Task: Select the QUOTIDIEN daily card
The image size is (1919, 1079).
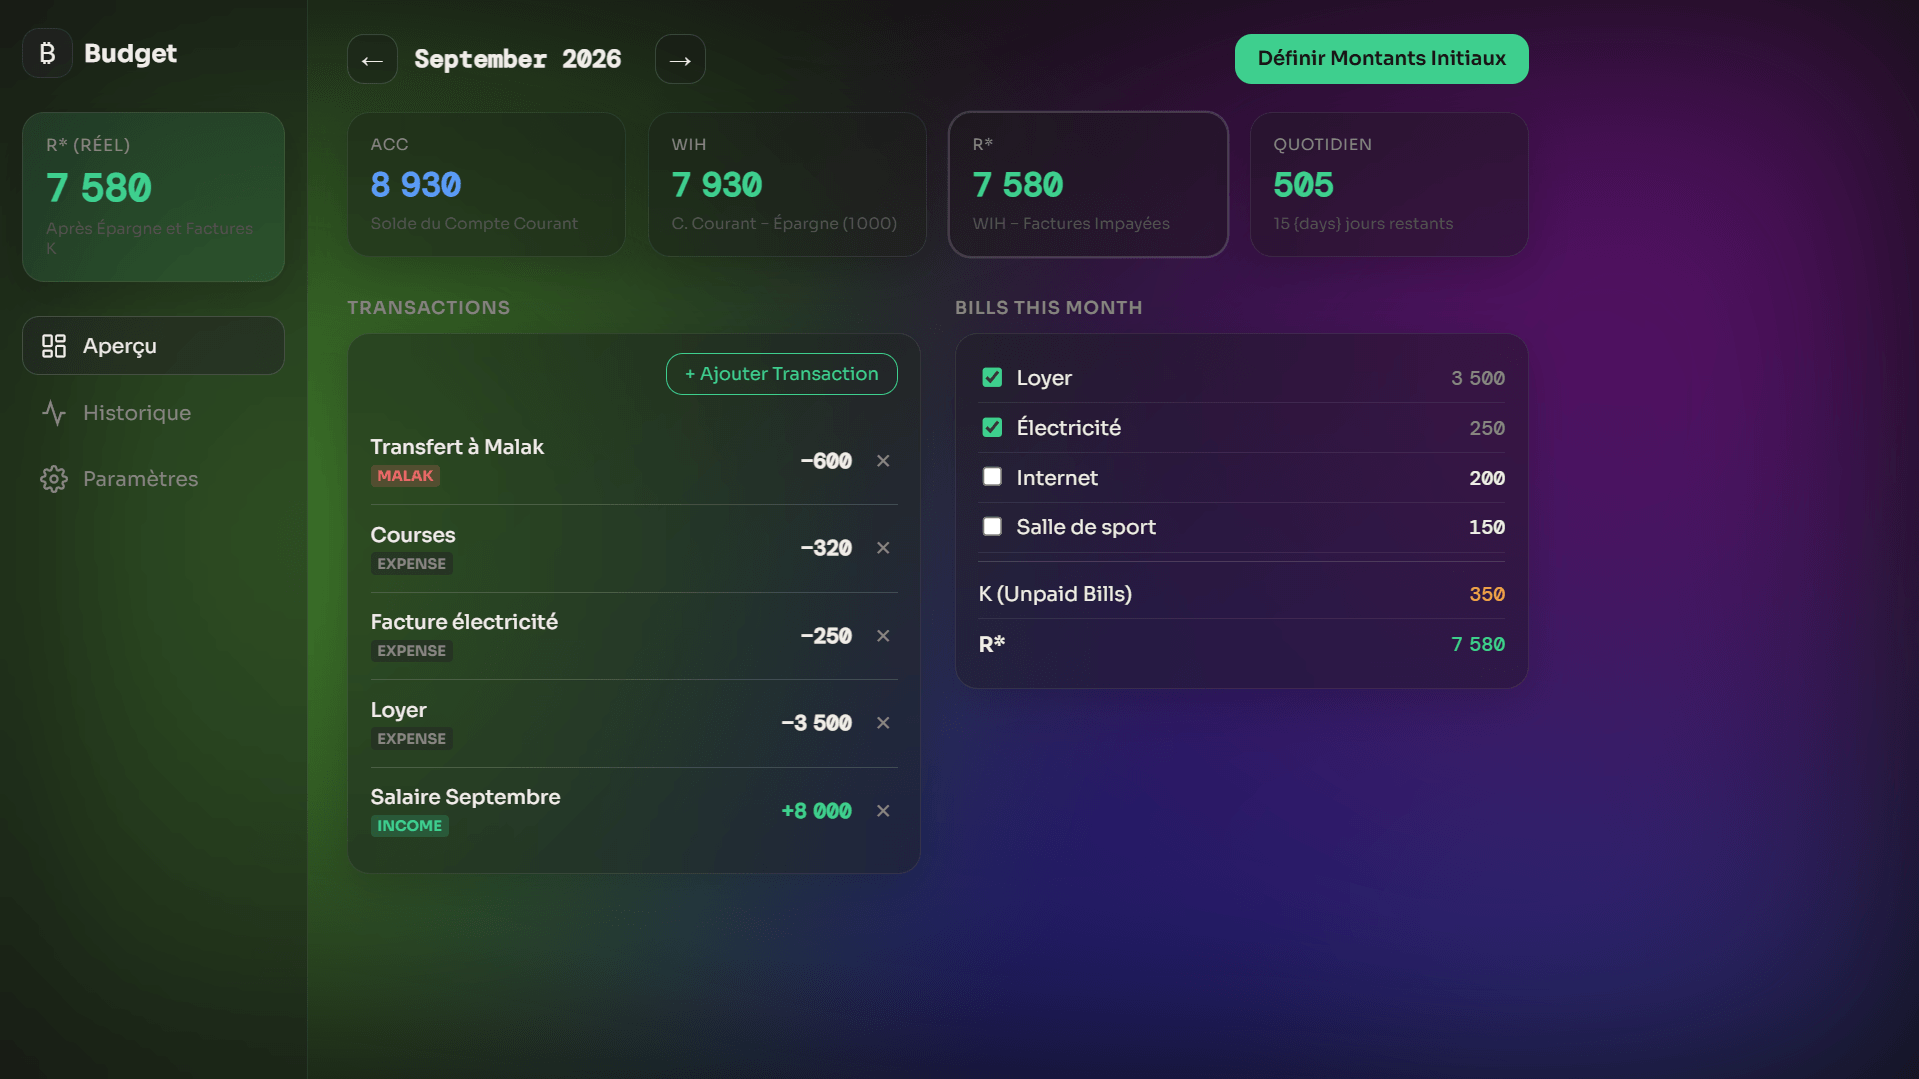Action: (x=1389, y=184)
